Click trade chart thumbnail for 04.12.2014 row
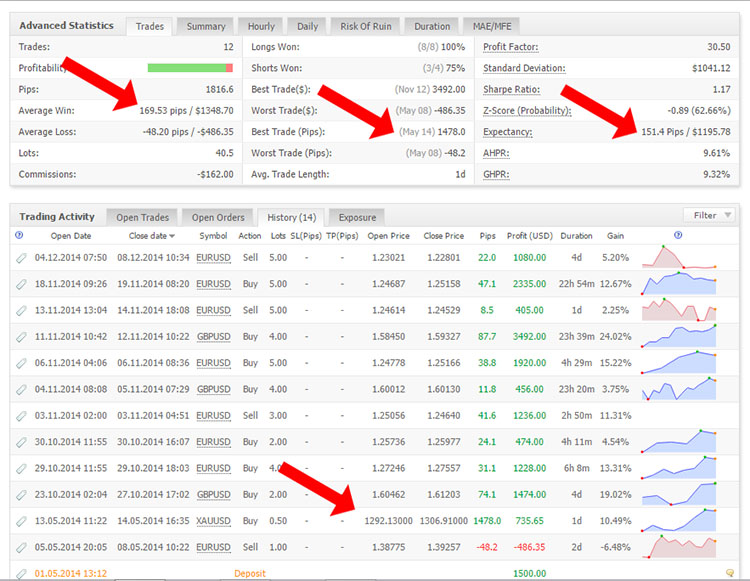 (679, 257)
